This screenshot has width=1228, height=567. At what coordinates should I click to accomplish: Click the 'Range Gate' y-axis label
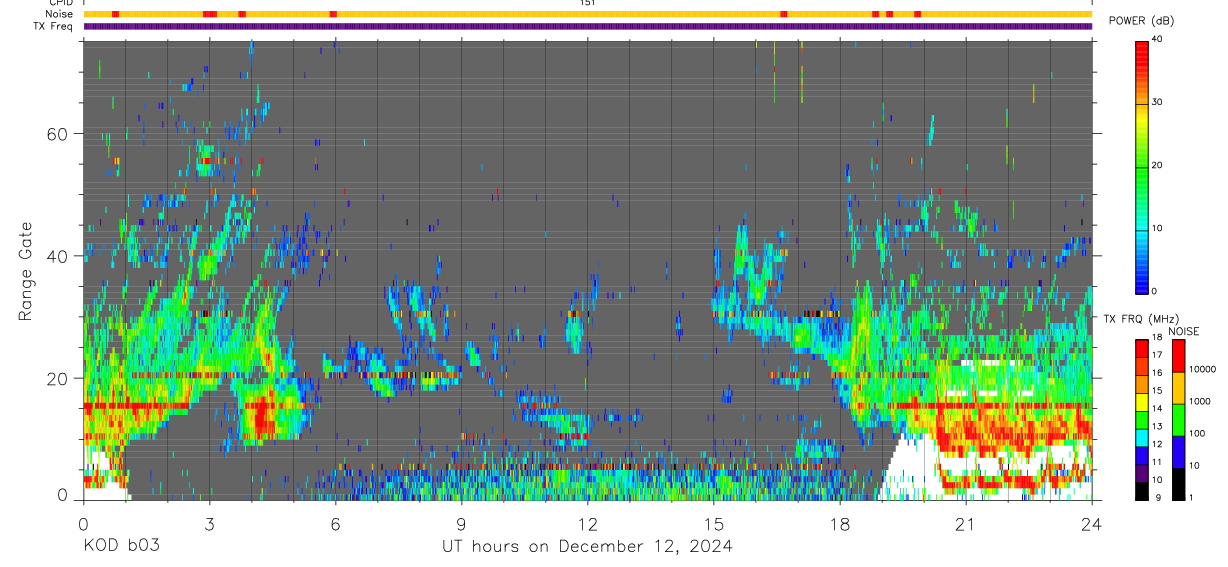click(27, 271)
